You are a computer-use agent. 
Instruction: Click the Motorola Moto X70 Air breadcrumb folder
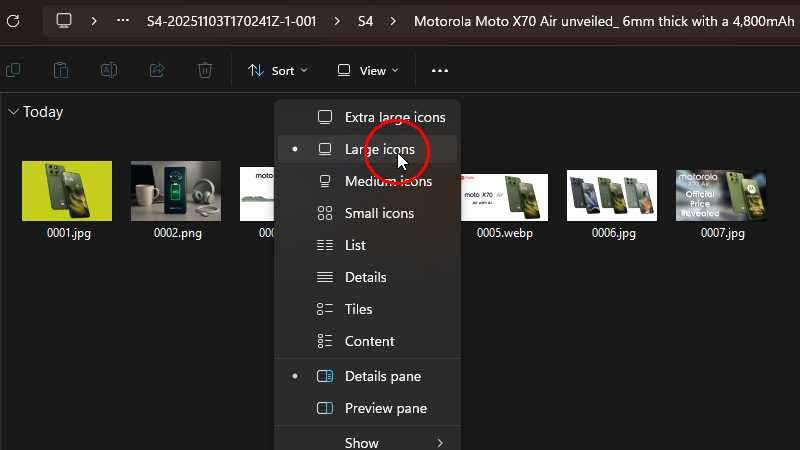[x=606, y=21]
